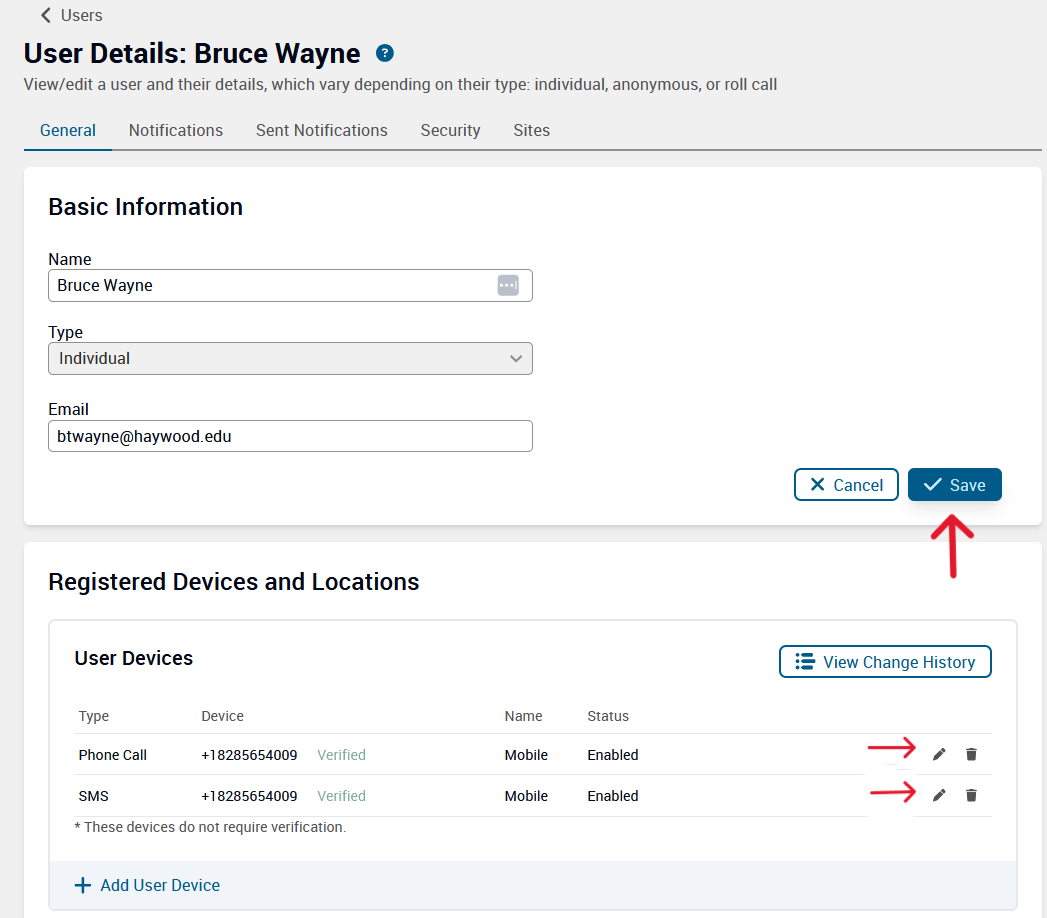Screen dimensions: 1047x918
Task: Edit the Phone Call device
Action: (938, 754)
